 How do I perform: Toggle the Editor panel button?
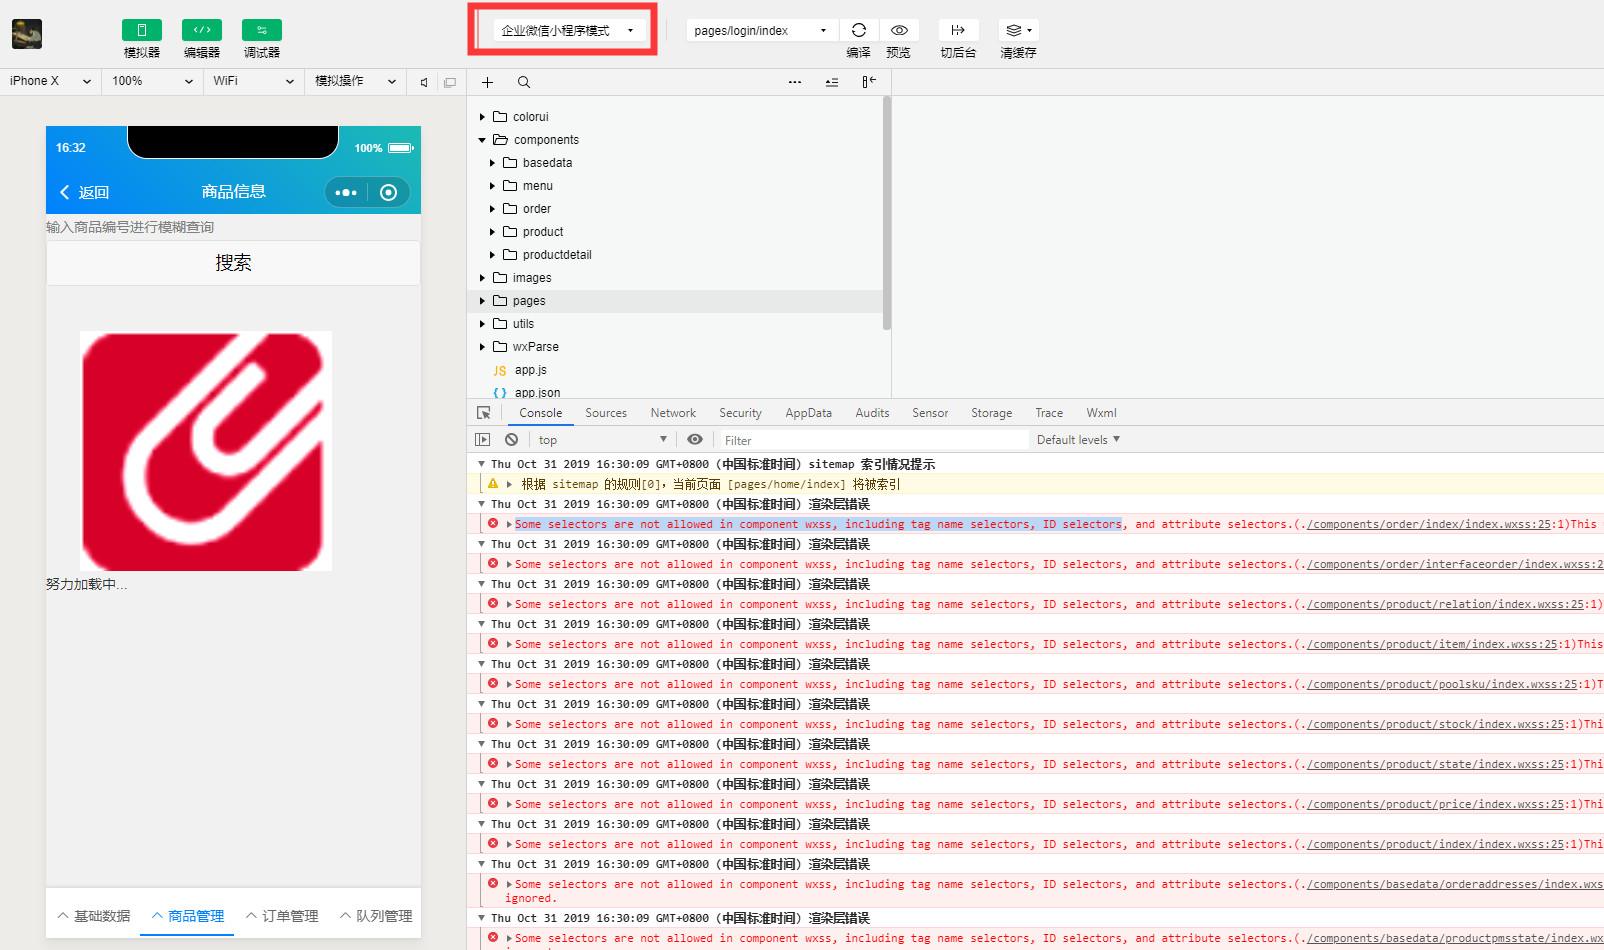[201, 30]
